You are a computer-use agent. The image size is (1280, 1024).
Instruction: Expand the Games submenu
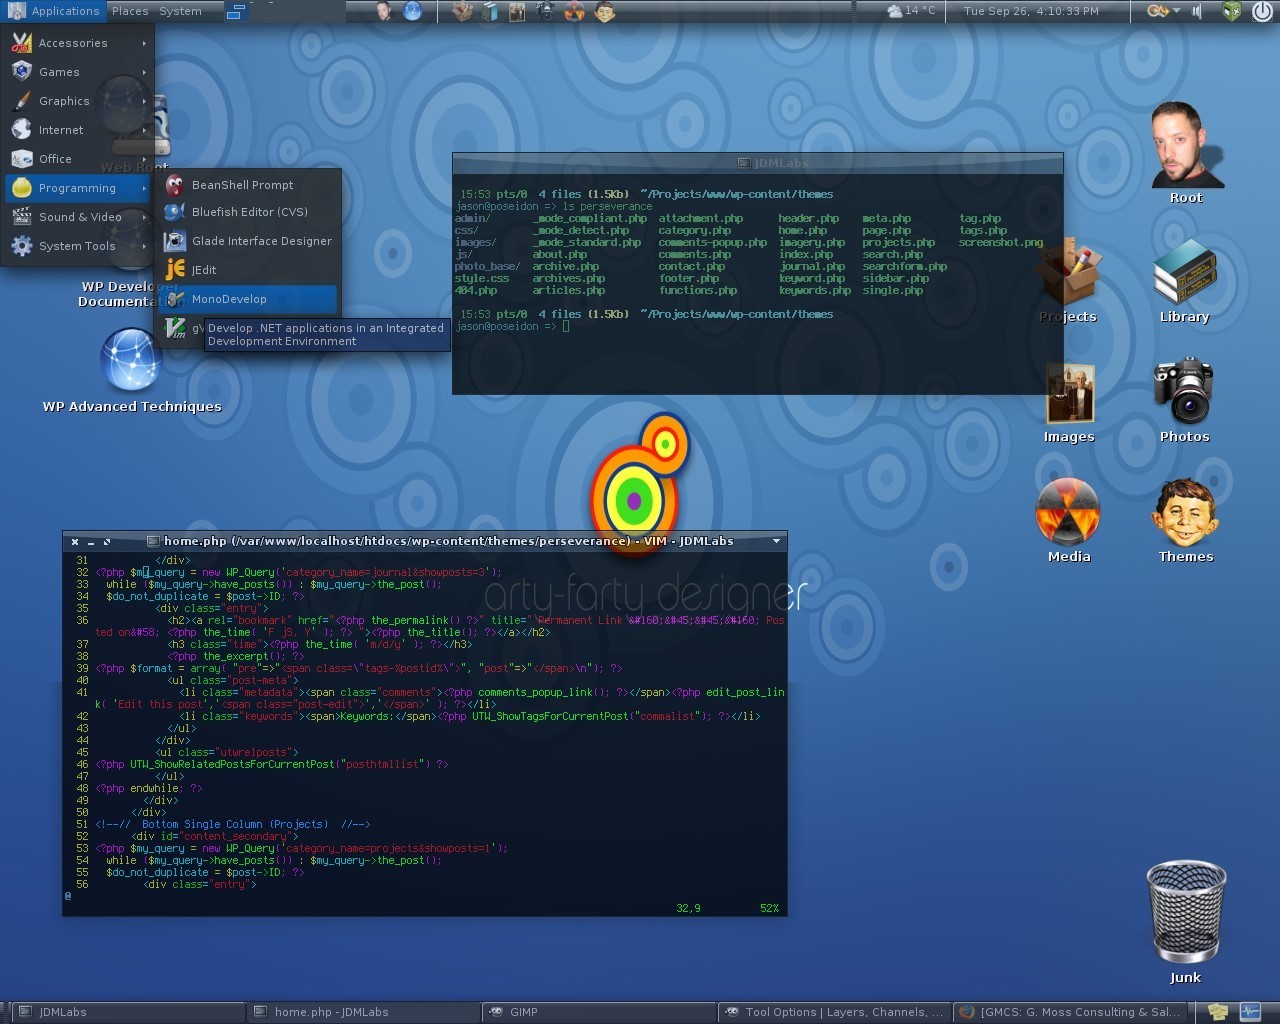[x=78, y=72]
